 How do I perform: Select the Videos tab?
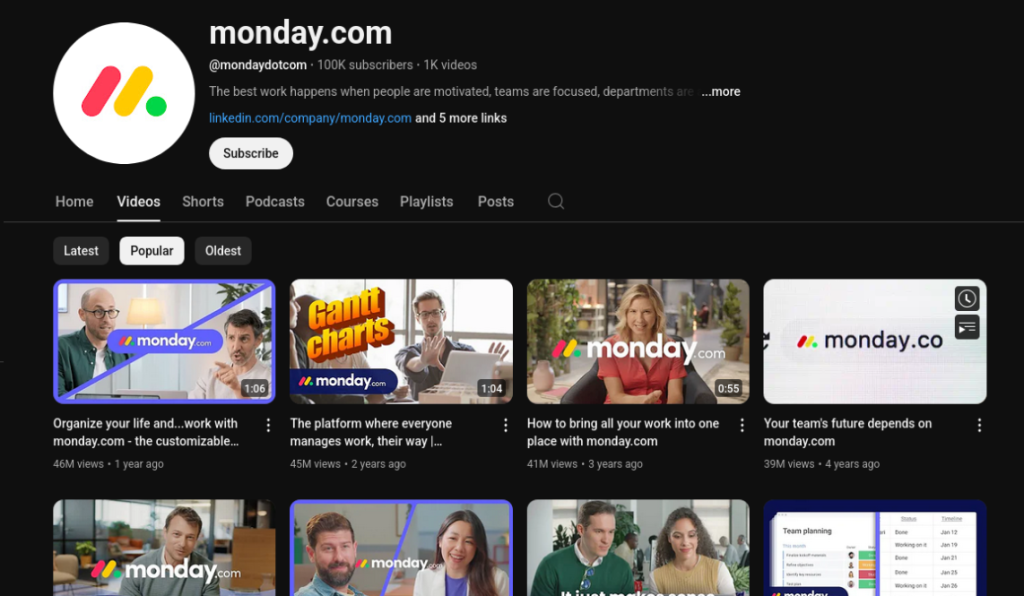click(138, 202)
